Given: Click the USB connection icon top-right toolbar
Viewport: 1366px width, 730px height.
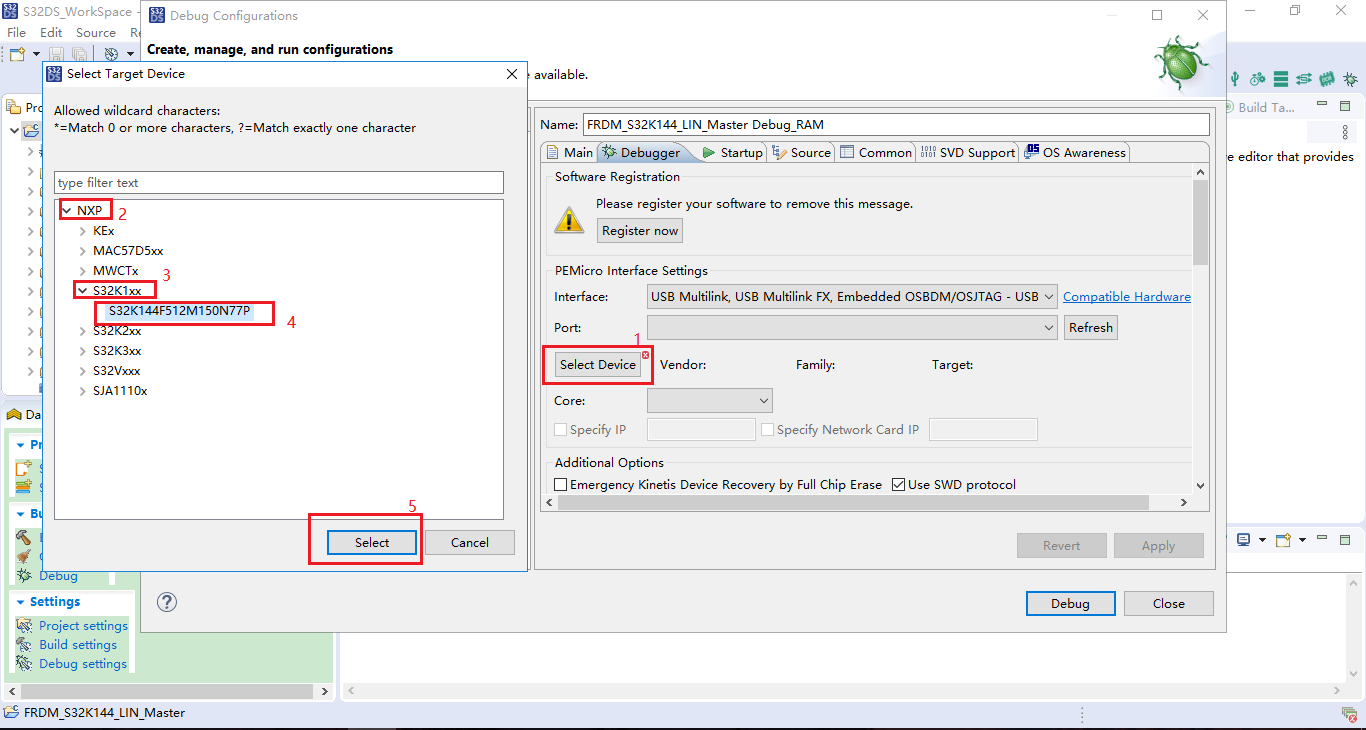Looking at the screenshot, I should tap(1235, 79).
